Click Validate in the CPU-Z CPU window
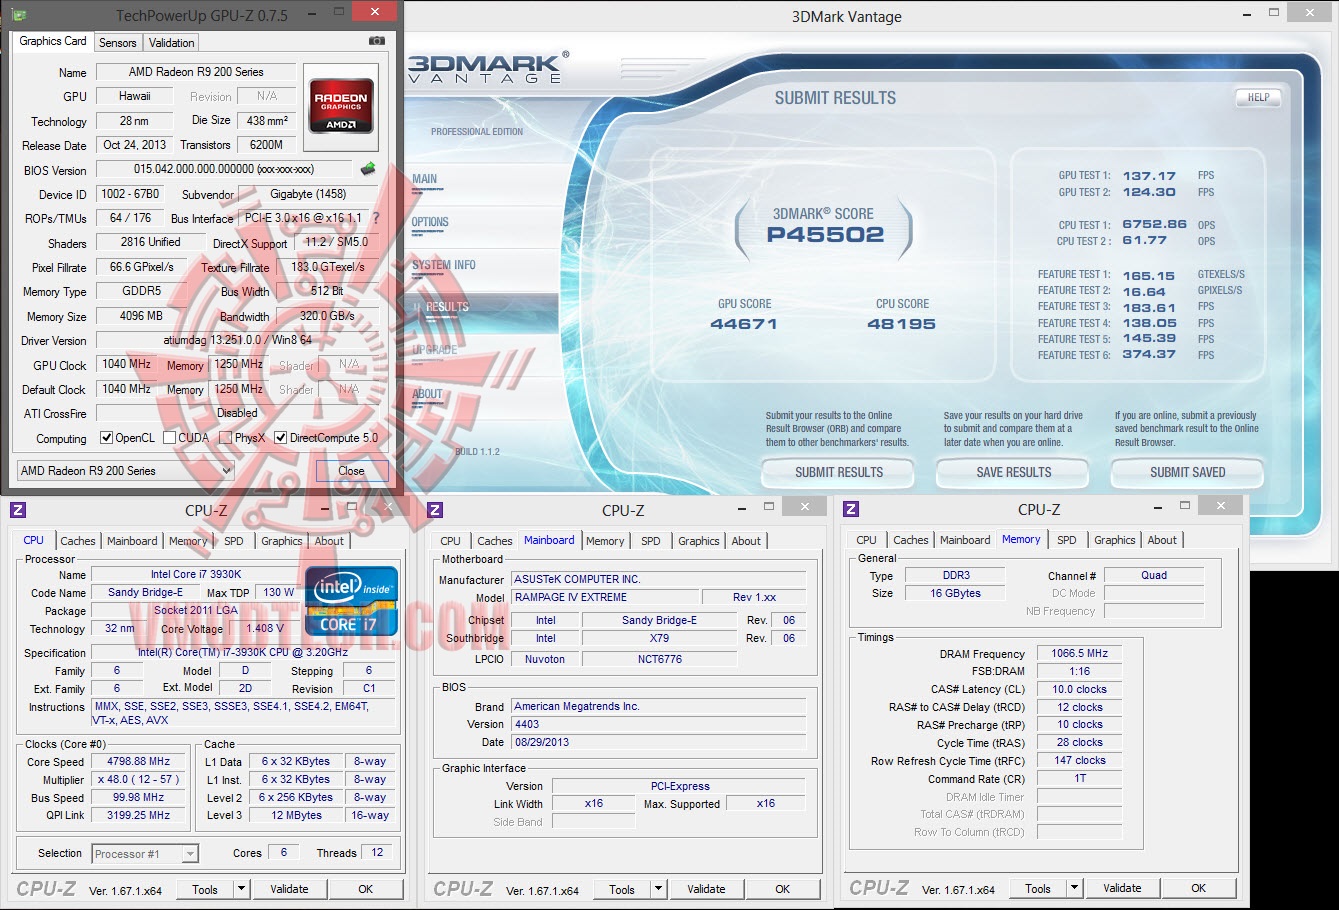The height and width of the screenshot is (910, 1339). pos(289,889)
